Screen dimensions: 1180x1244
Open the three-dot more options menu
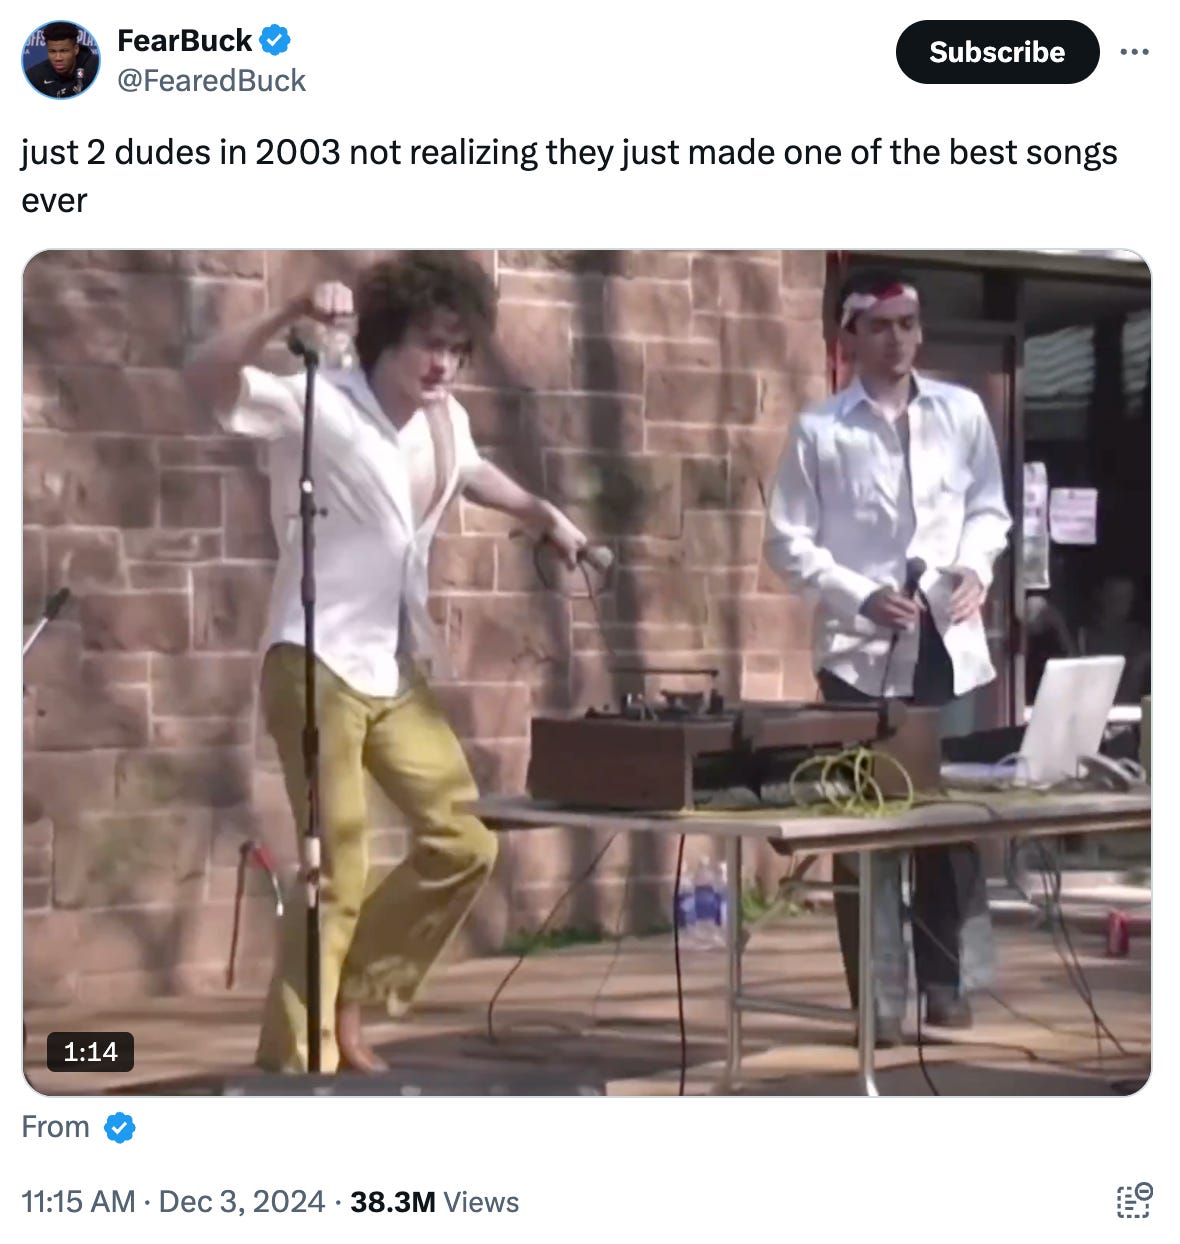pyautogui.click(x=1134, y=52)
